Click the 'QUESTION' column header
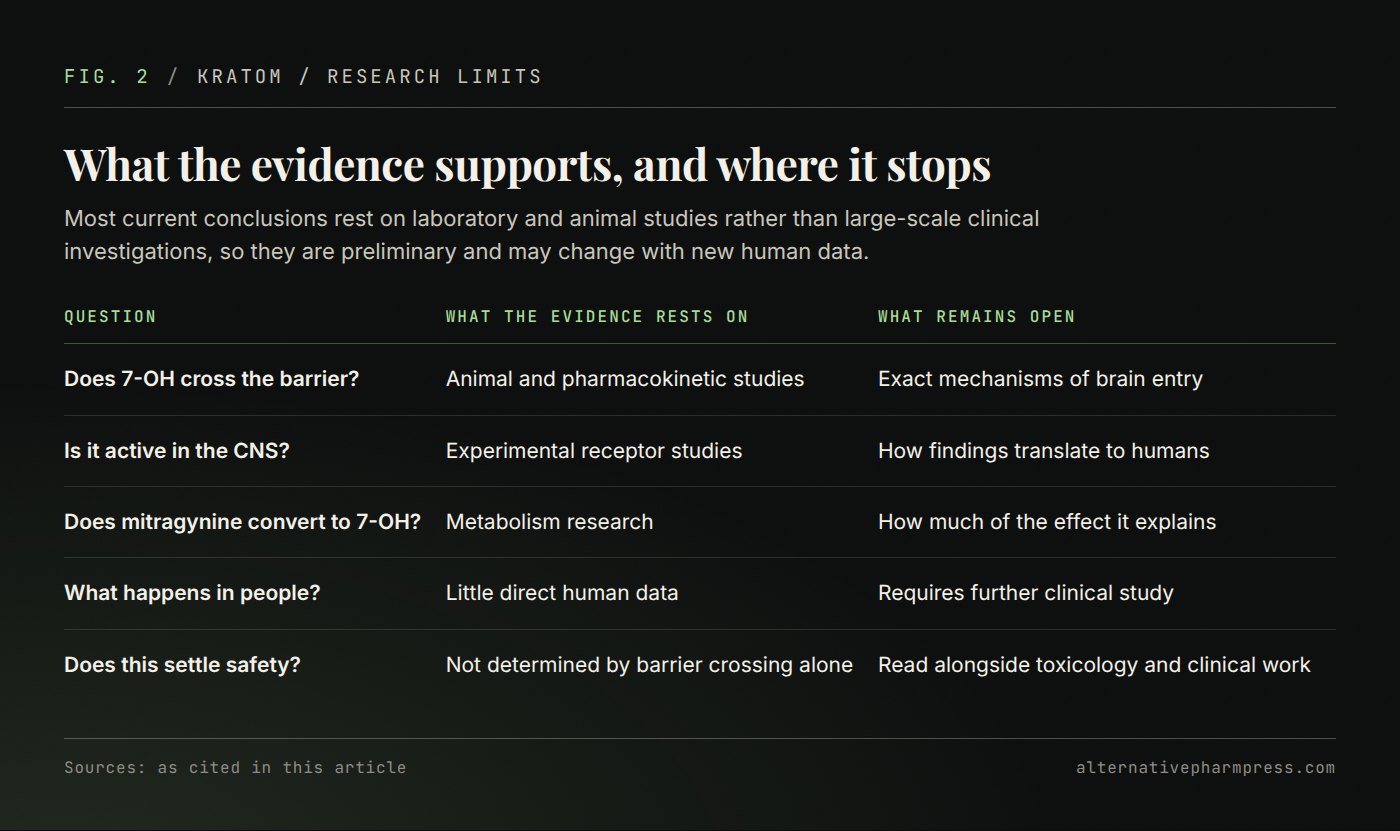Image resolution: width=1400 pixels, height=831 pixels. (x=110, y=317)
